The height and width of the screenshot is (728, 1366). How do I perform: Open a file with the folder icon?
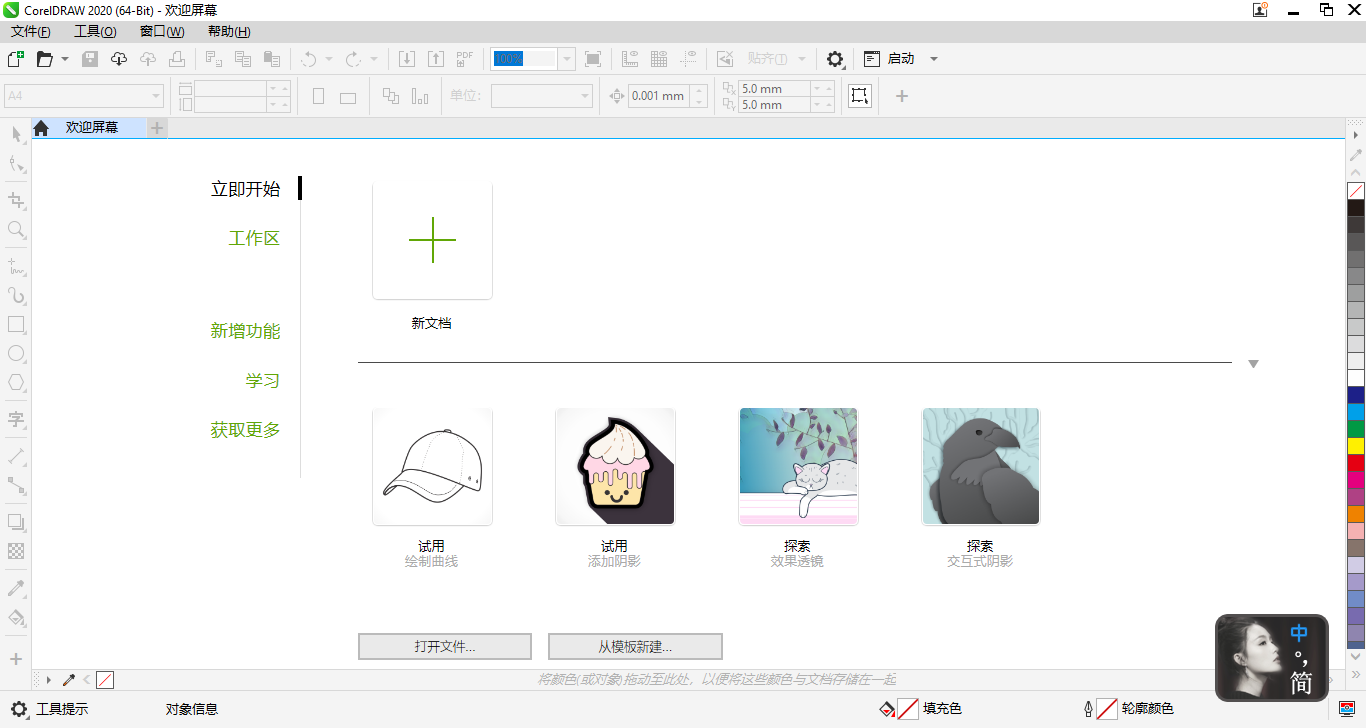point(44,59)
